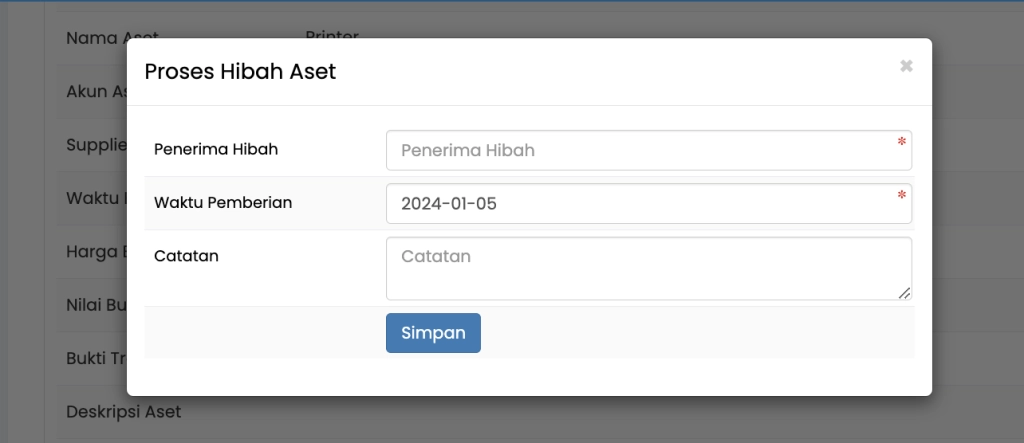Viewport: 1024px width, 443px height.
Task: Click the Printer value in background
Action: click(x=332, y=35)
